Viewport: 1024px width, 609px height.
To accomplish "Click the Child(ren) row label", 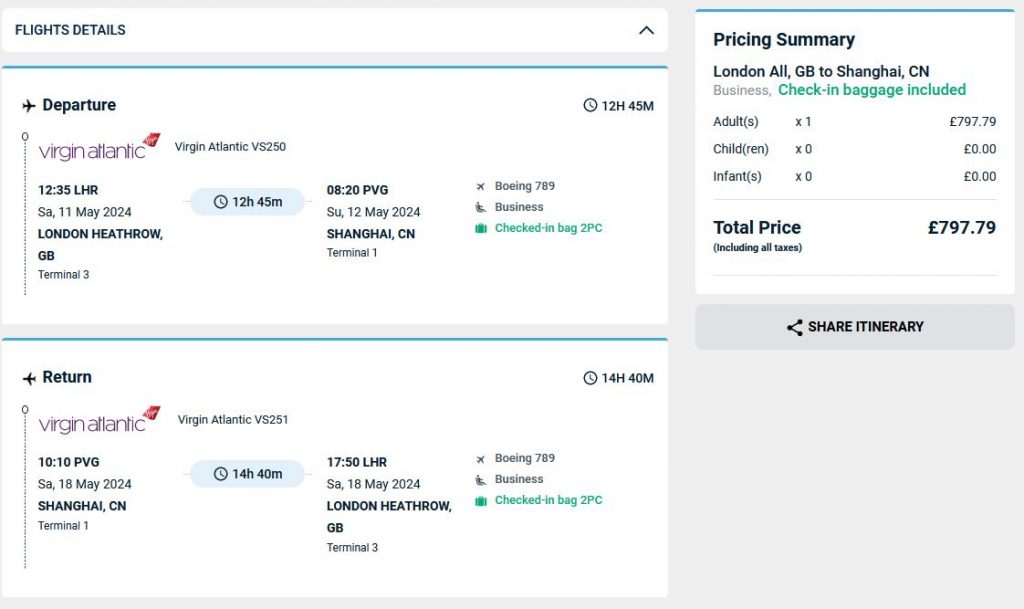I will pyautogui.click(x=741, y=149).
